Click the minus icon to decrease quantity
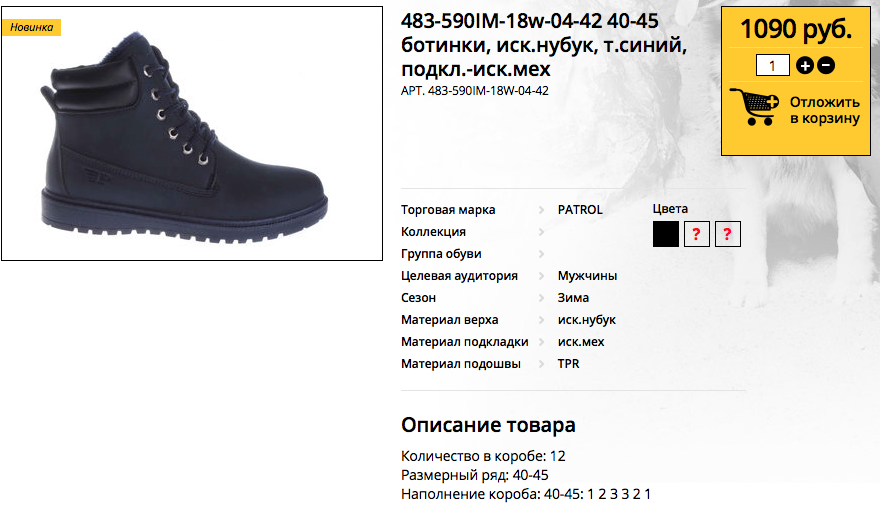This screenshot has width=880, height=517. coord(826,66)
